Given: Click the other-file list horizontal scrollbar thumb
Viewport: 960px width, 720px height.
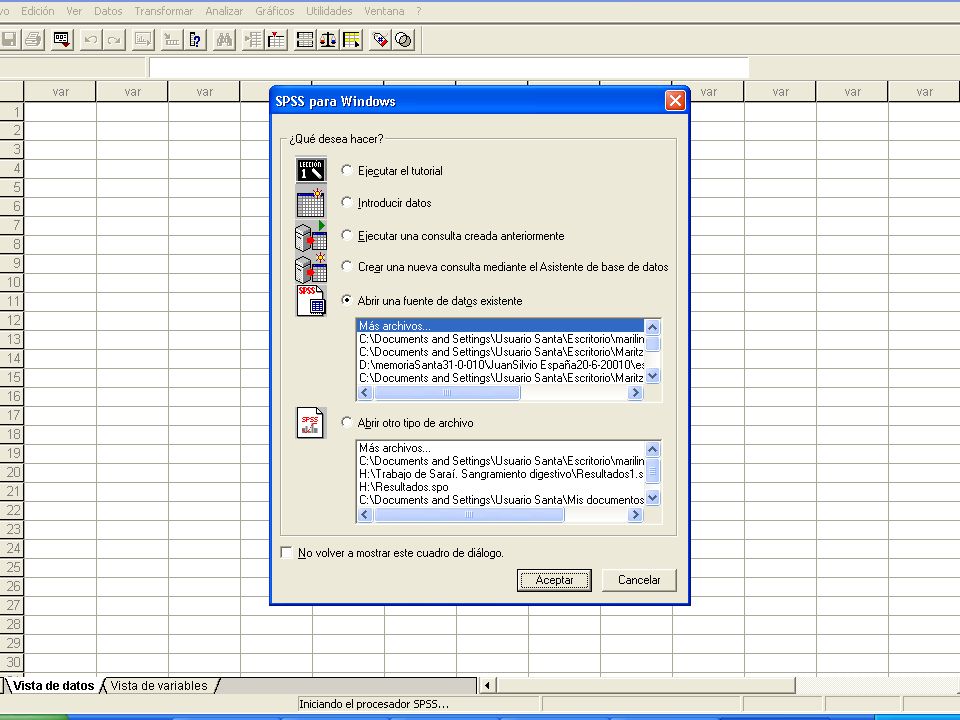Looking at the screenshot, I should [x=469, y=515].
